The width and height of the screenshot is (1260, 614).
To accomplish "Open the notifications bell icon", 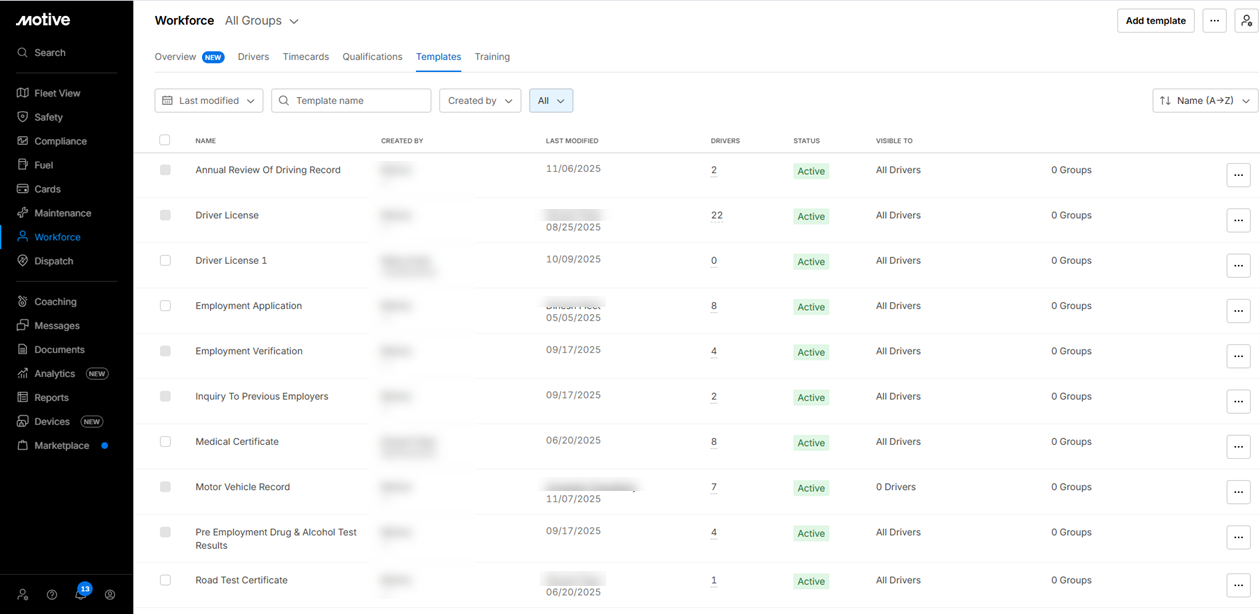I will point(81,594).
